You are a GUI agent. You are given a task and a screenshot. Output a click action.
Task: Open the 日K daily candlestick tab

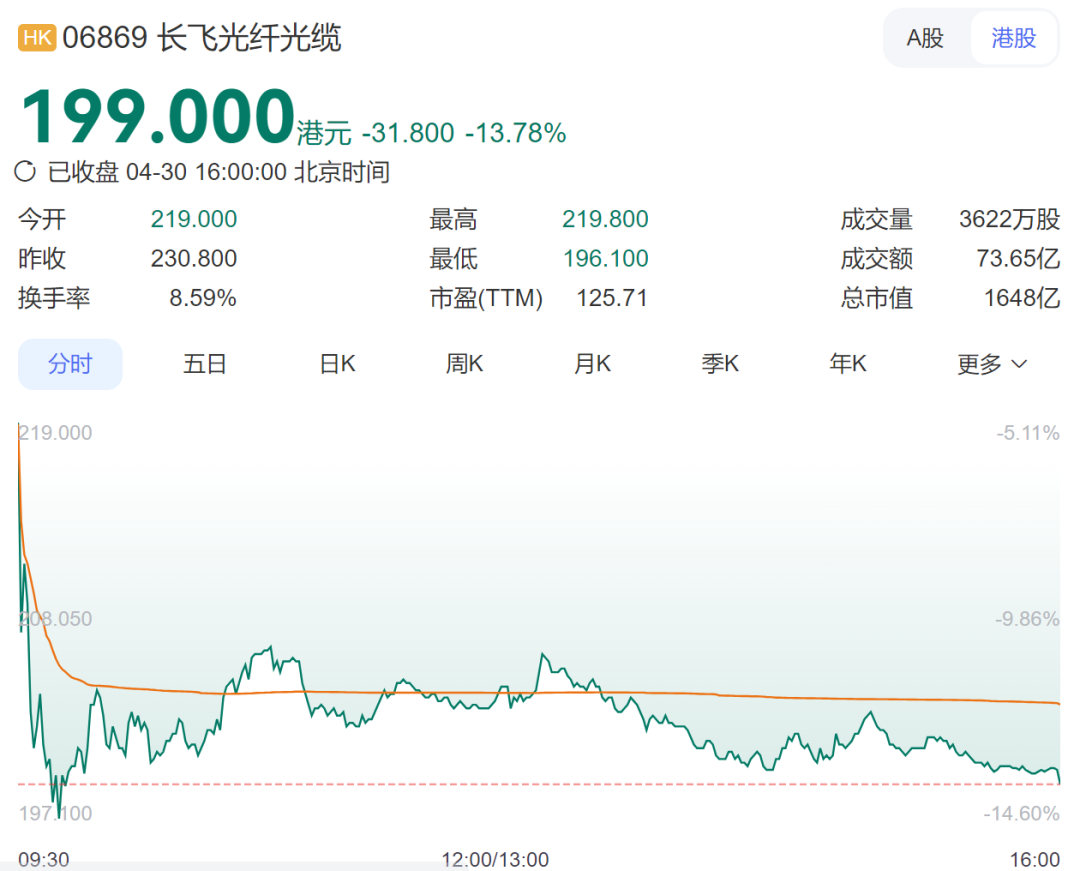pos(335,364)
